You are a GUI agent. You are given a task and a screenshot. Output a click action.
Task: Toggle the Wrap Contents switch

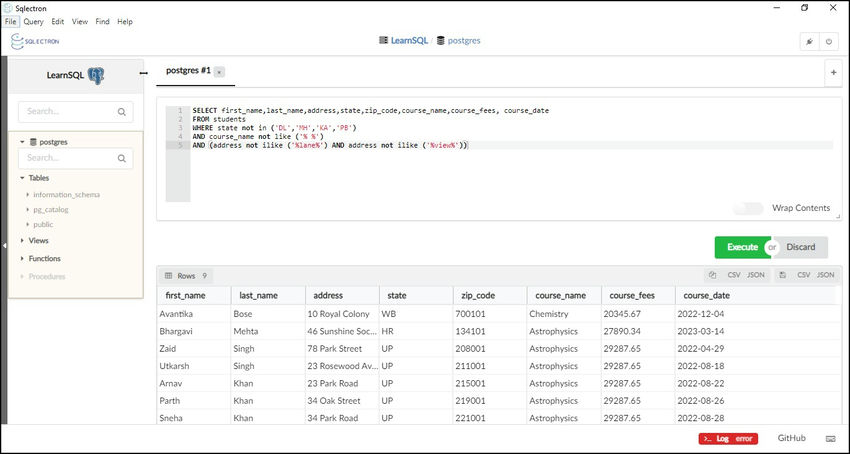750,208
